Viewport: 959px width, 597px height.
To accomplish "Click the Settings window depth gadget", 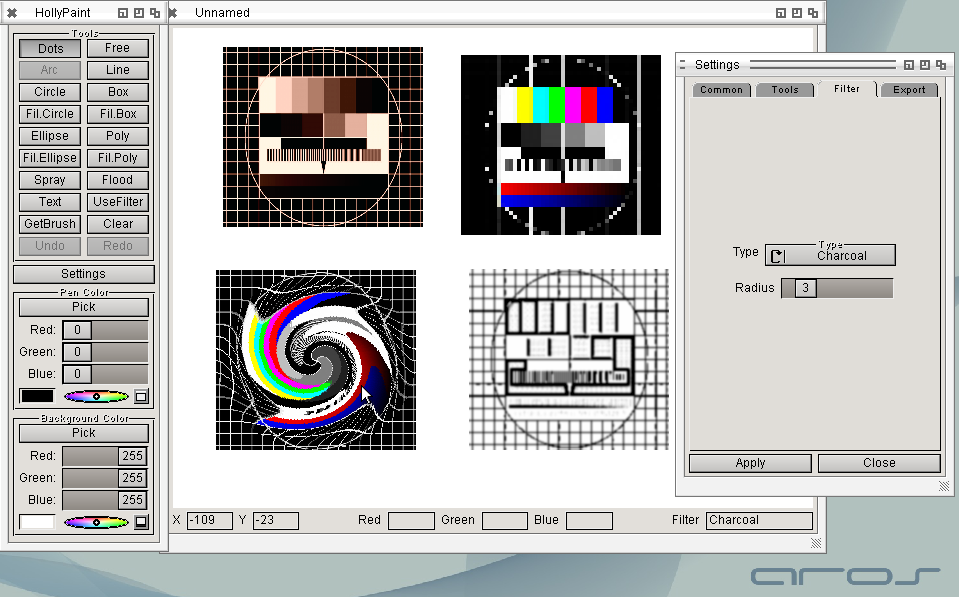I will 941,65.
